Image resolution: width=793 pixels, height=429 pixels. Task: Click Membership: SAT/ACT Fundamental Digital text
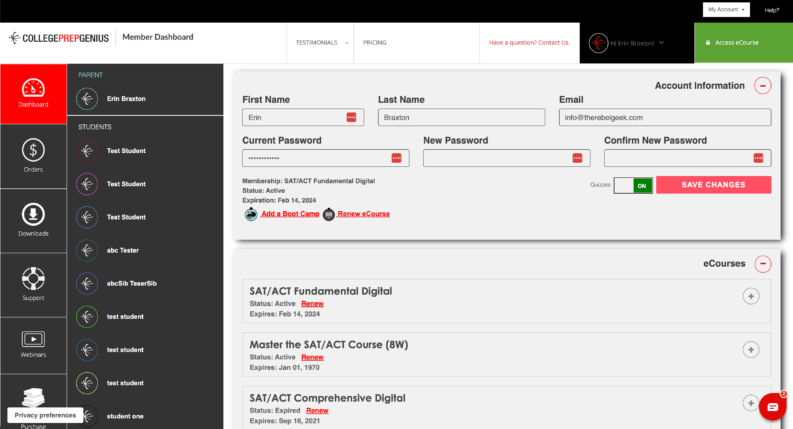[x=309, y=181]
